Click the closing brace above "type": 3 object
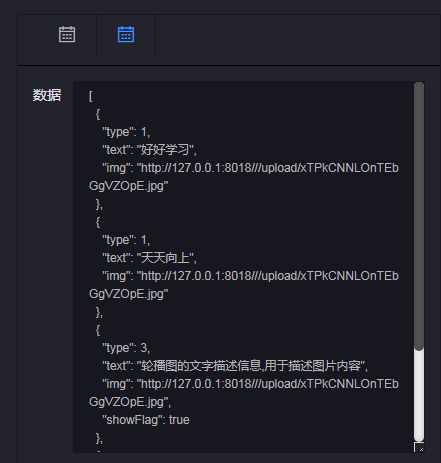The width and height of the screenshot is (441, 463). [x=99, y=312]
